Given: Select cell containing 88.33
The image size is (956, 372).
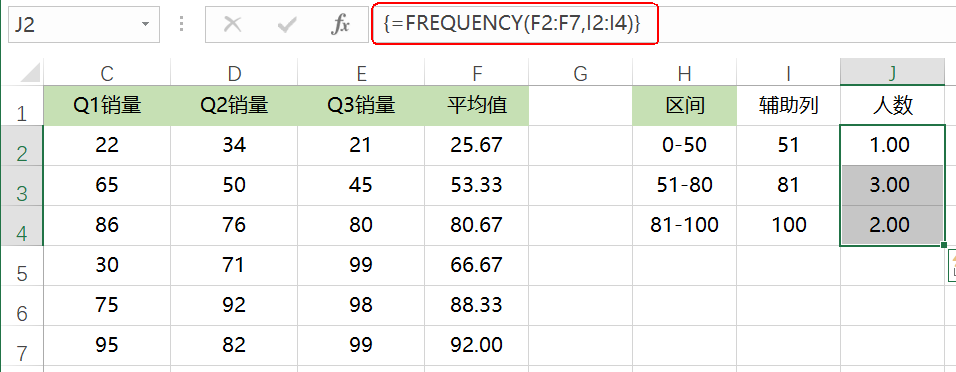Looking at the screenshot, I should click(x=477, y=305).
